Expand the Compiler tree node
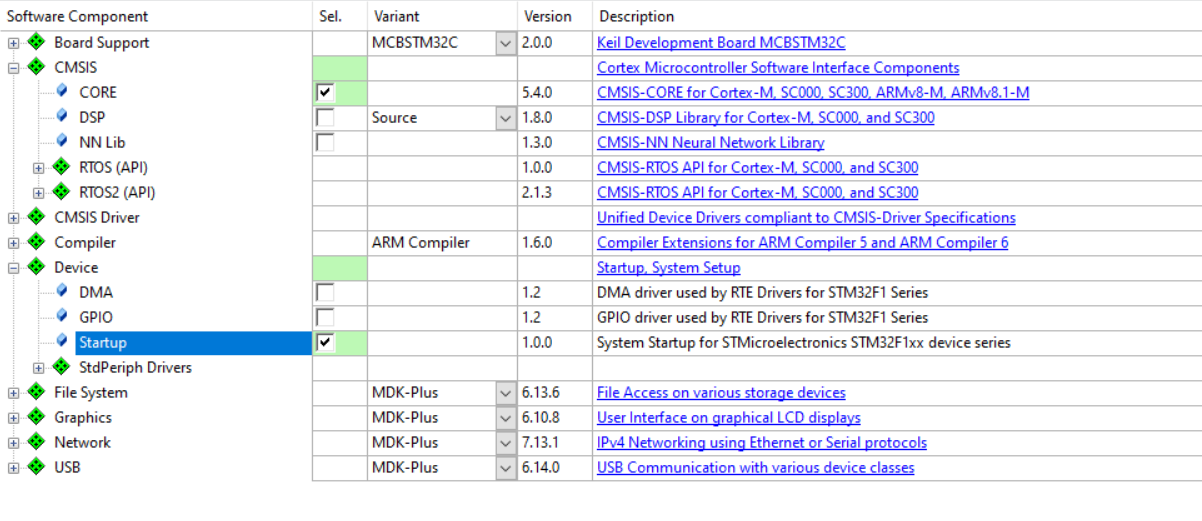1202x521 pixels. 14,243
